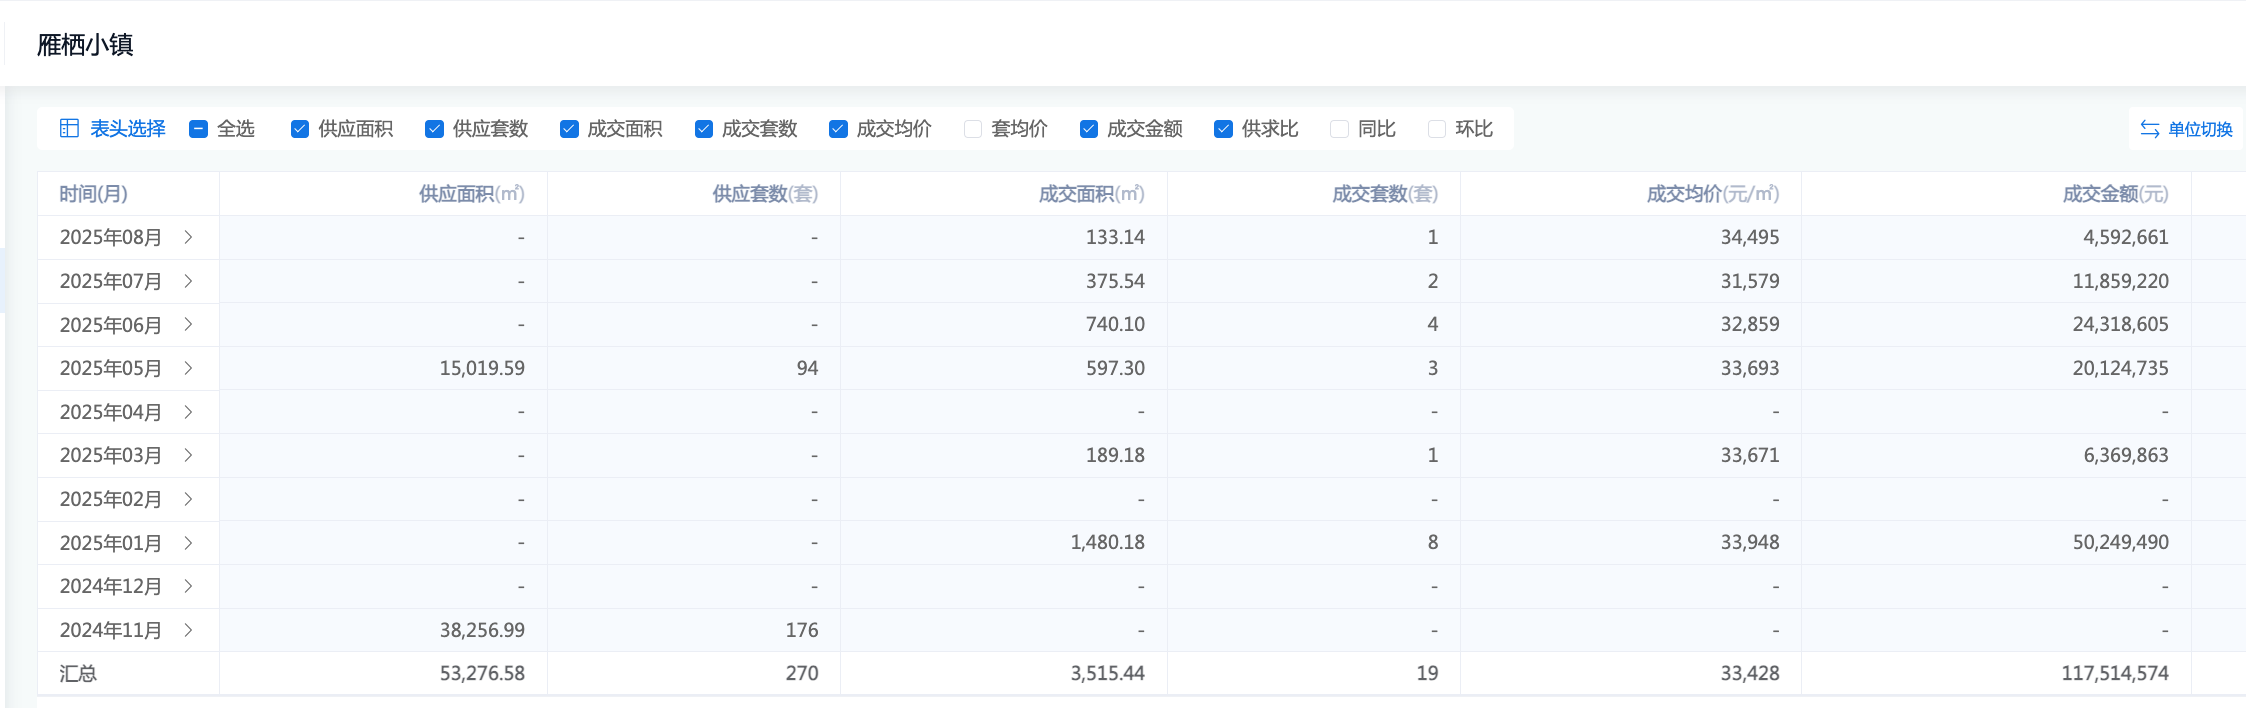Screen dimensions: 2246x708
Task: Expand the 2025年08月 row
Action: click(x=188, y=237)
